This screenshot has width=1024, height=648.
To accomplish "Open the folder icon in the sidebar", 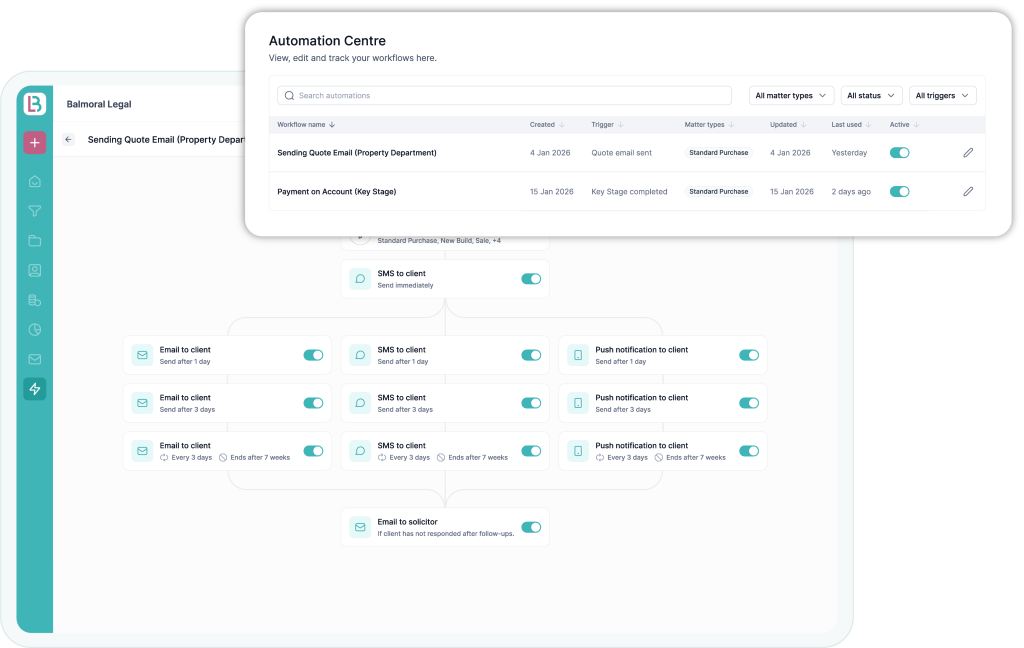I will pos(35,241).
